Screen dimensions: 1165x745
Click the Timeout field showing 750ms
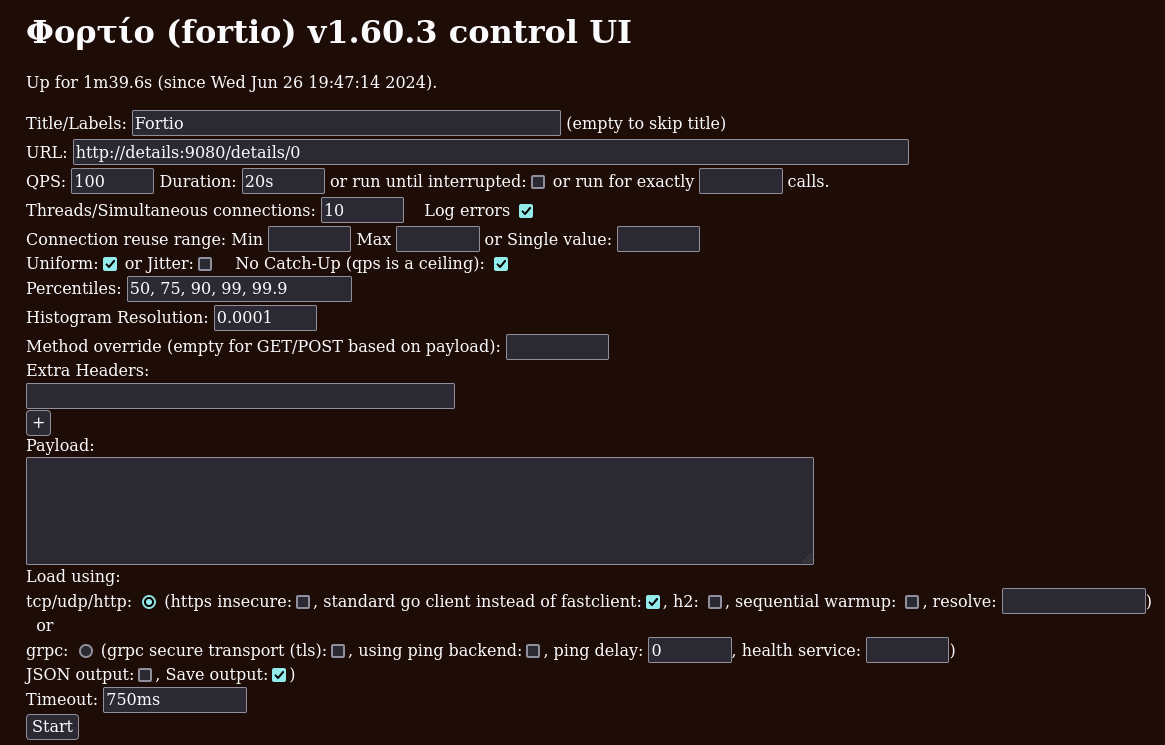coord(175,700)
